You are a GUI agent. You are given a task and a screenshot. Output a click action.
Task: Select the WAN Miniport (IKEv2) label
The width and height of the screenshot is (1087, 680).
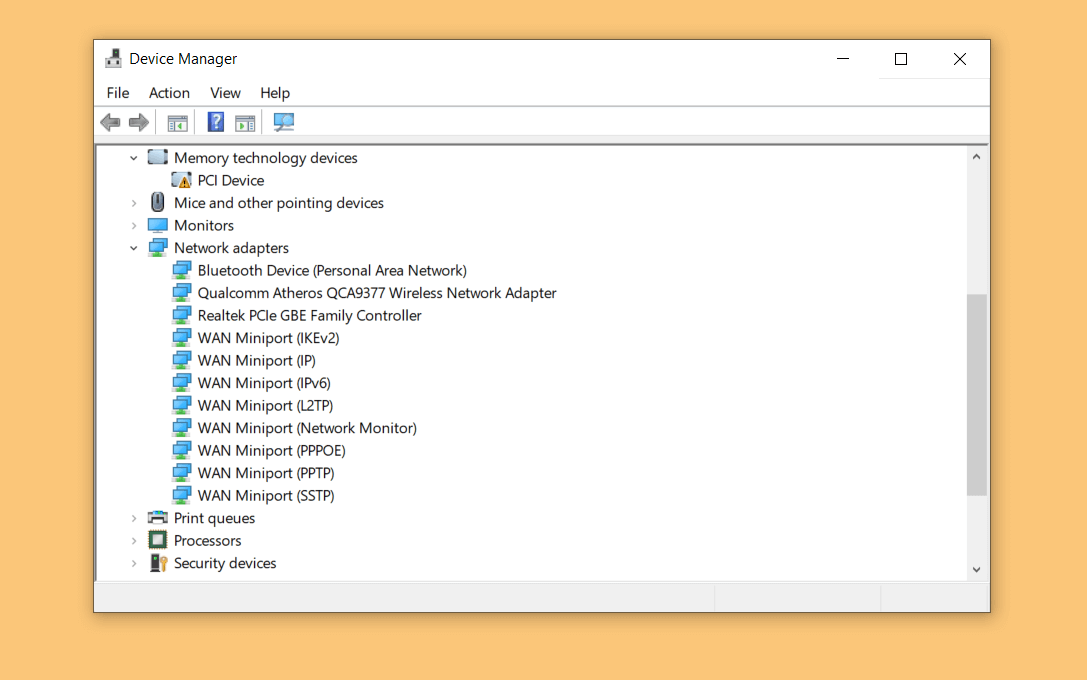(268, 338)
